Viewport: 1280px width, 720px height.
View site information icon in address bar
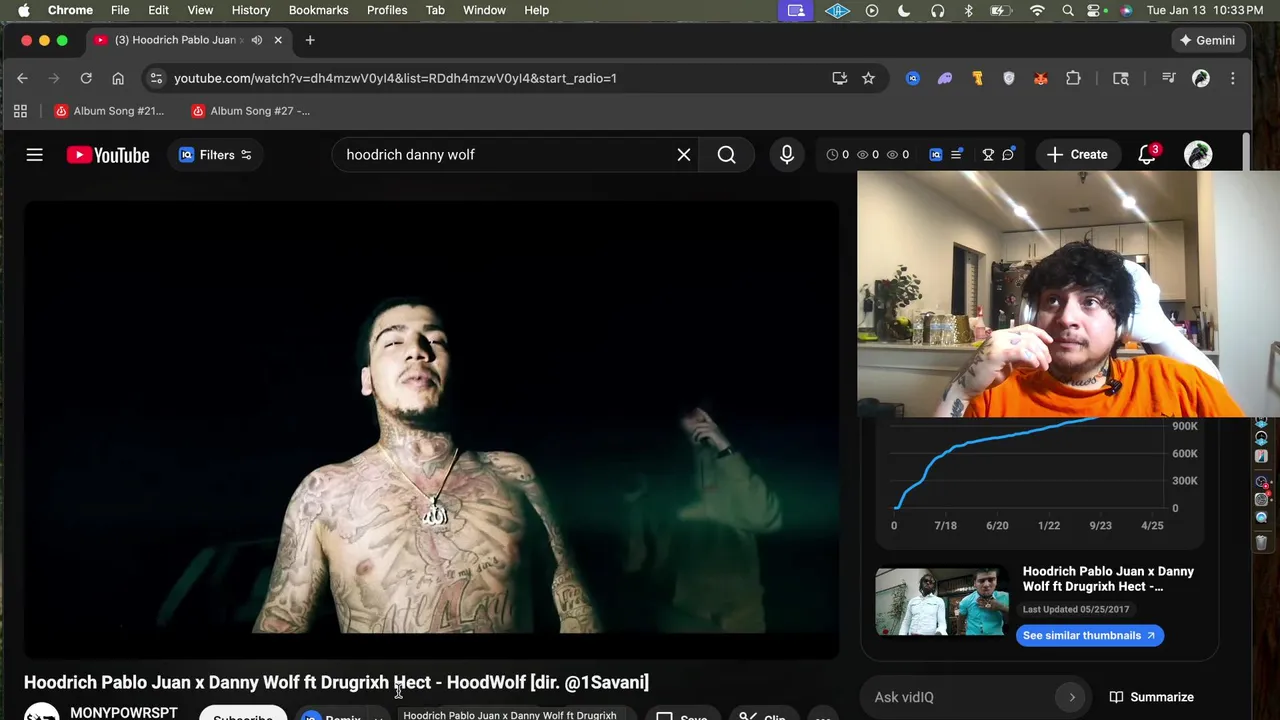[x=155, y=78]
